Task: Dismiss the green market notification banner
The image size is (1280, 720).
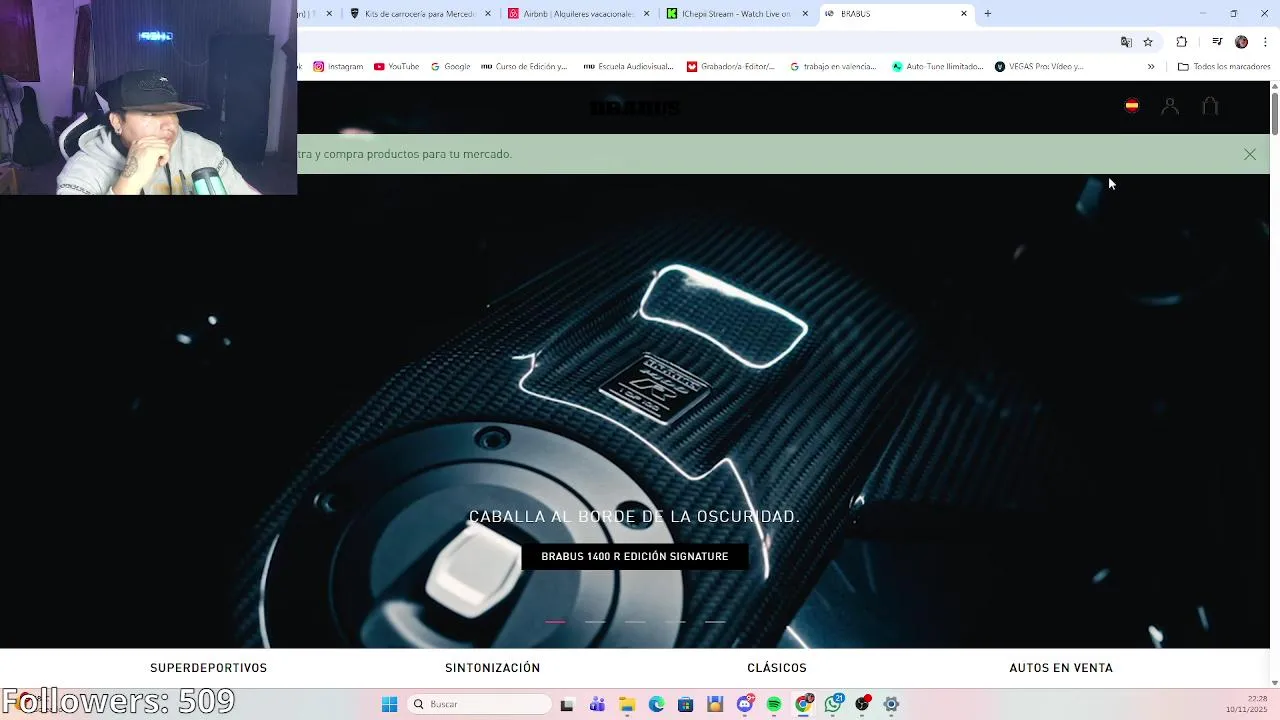Action: click(x=1250, y=154)
